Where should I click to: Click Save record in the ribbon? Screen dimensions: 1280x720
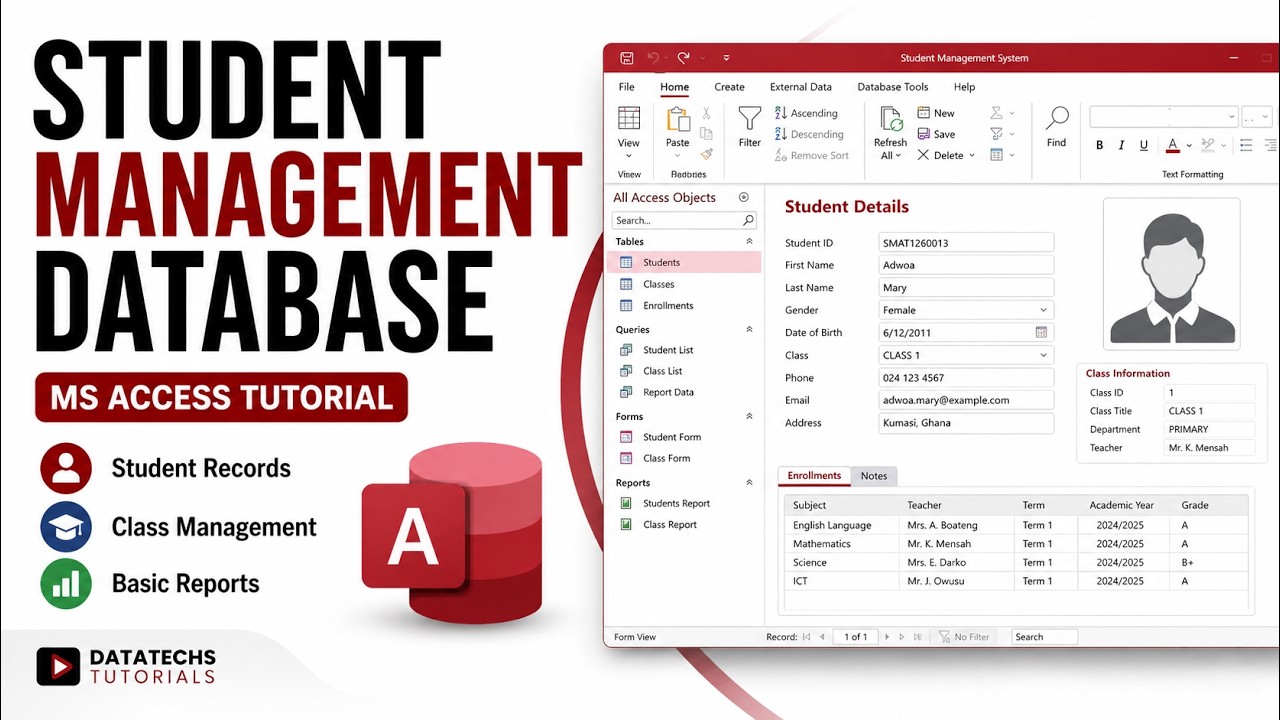point(936,134)
